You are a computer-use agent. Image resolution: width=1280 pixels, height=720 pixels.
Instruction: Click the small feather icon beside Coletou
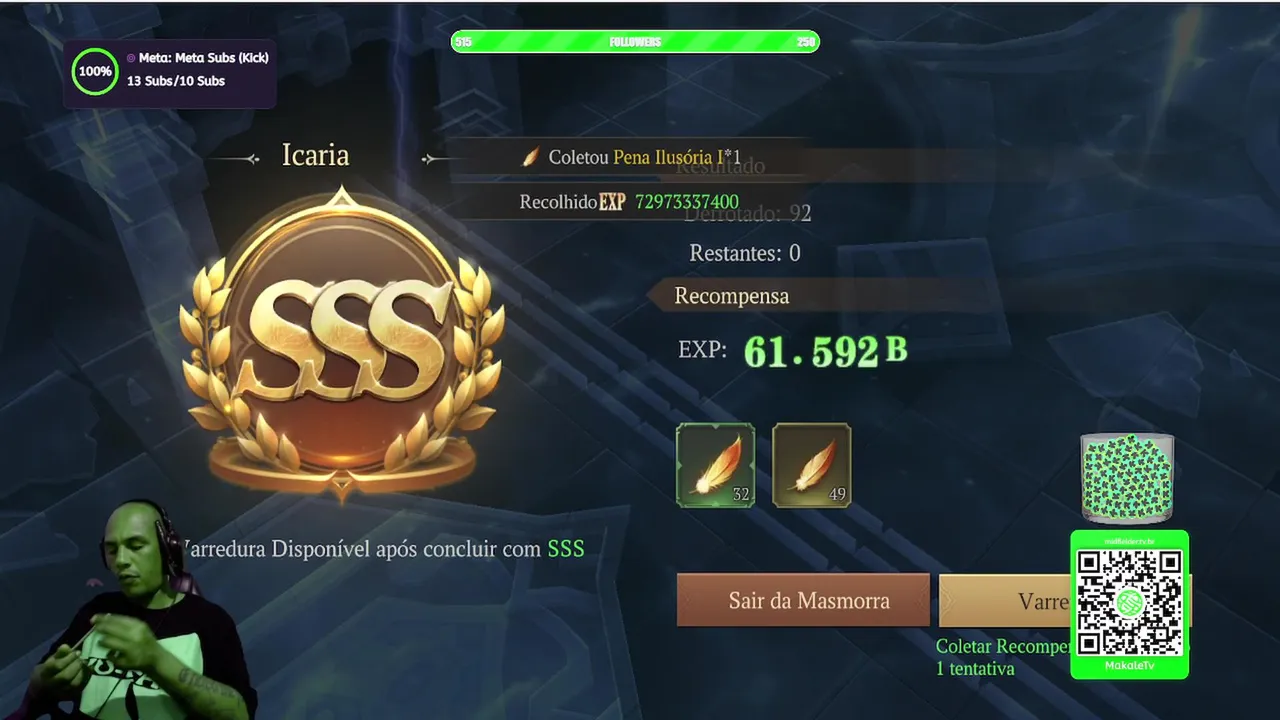coord(531,157)
